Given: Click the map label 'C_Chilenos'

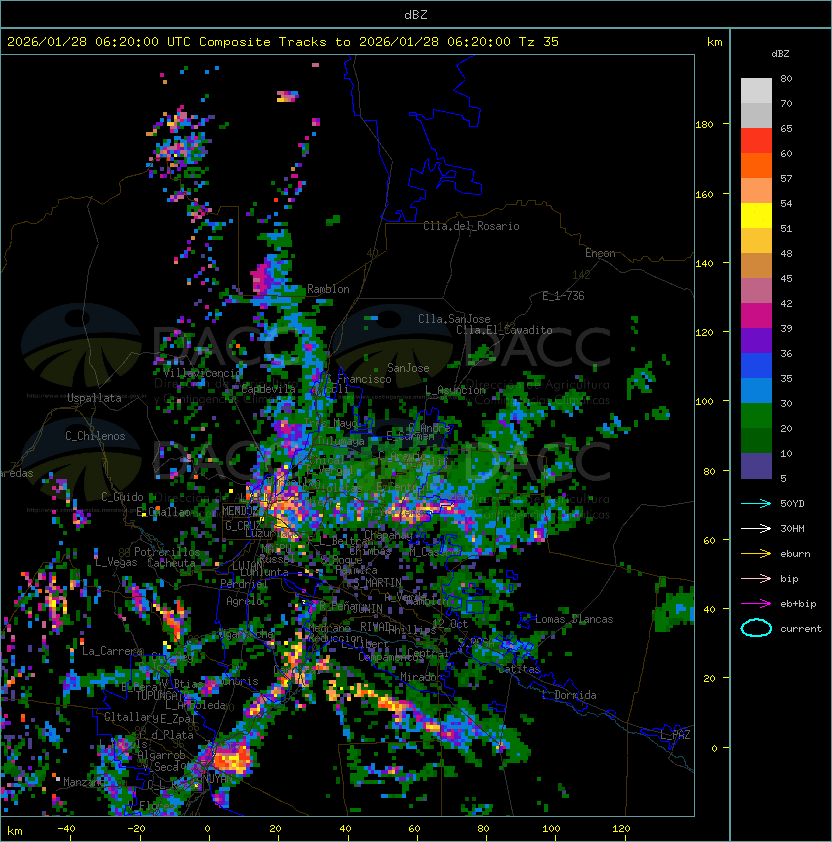Looking at the screenshot, I should 95,436.
